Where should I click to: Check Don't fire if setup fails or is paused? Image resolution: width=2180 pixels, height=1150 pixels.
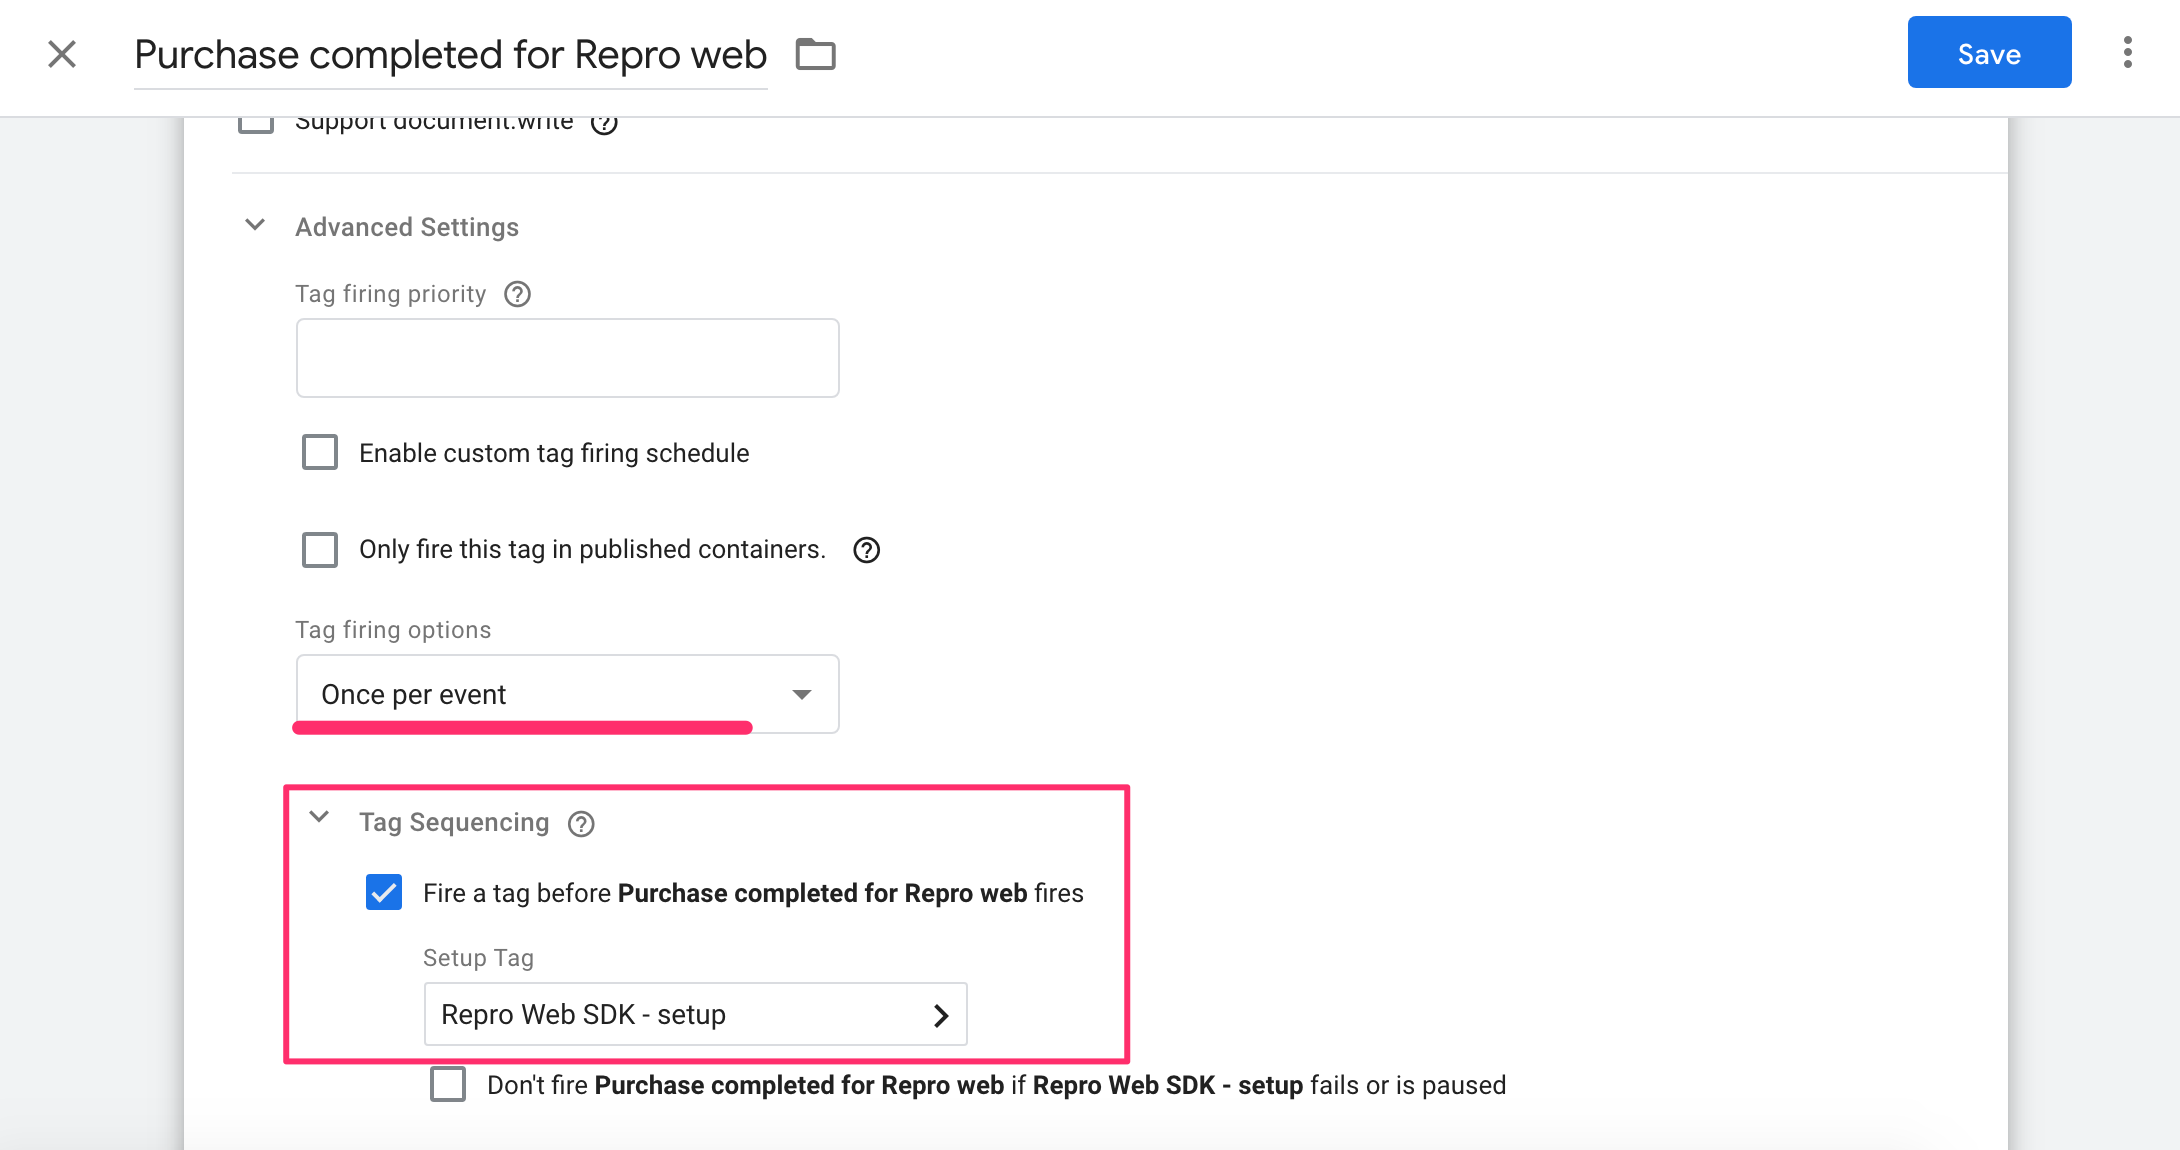pyautogui.click(x=448, y=1084)
